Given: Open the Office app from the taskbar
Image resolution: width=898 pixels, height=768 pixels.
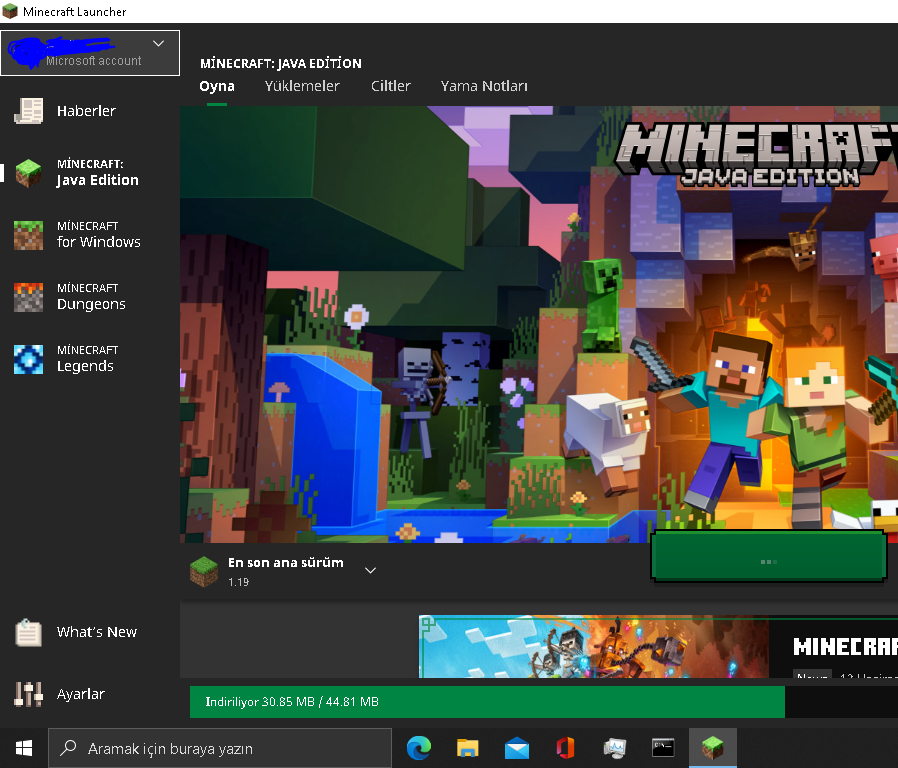Looking at the screenshot, I should click(565, 749).
